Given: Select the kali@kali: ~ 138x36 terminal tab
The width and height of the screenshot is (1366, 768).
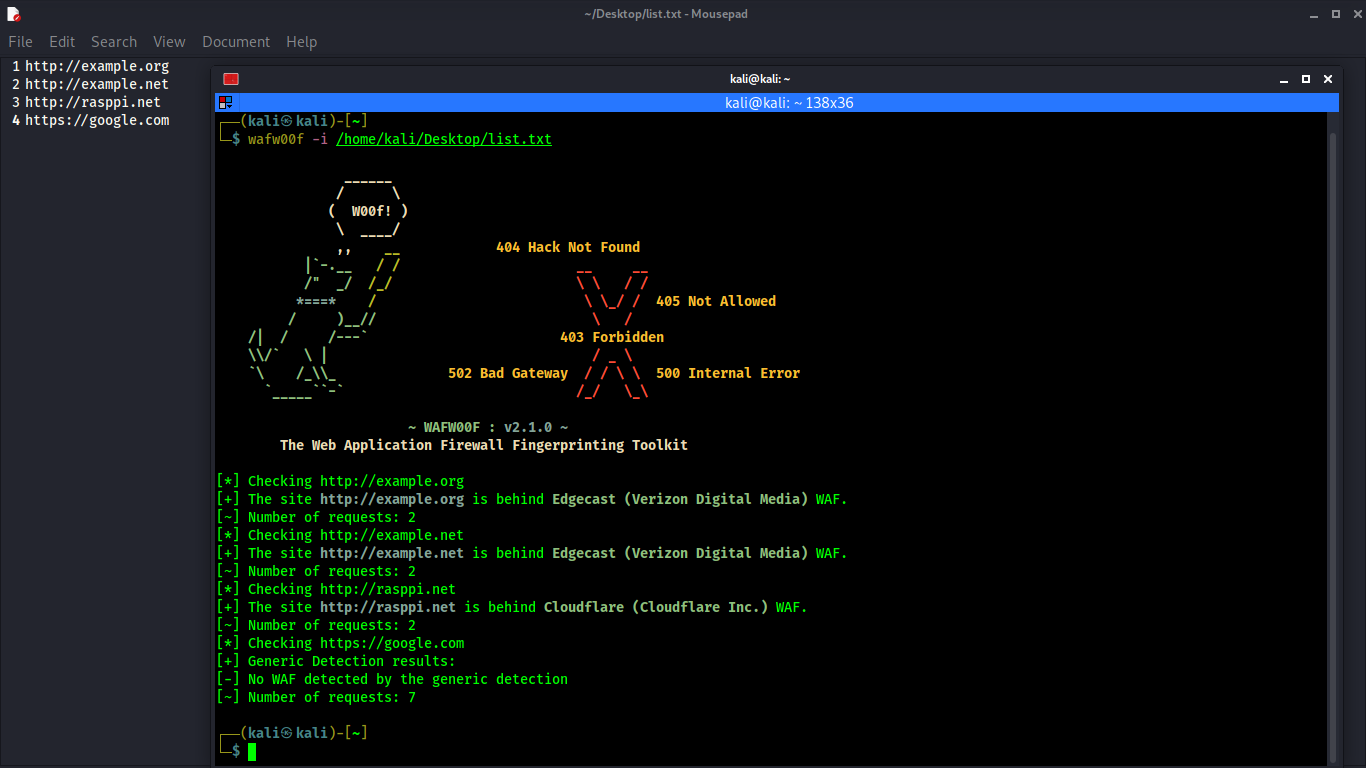Looking at the screenshot, I should pyautogui.click(x=789, y=102).
